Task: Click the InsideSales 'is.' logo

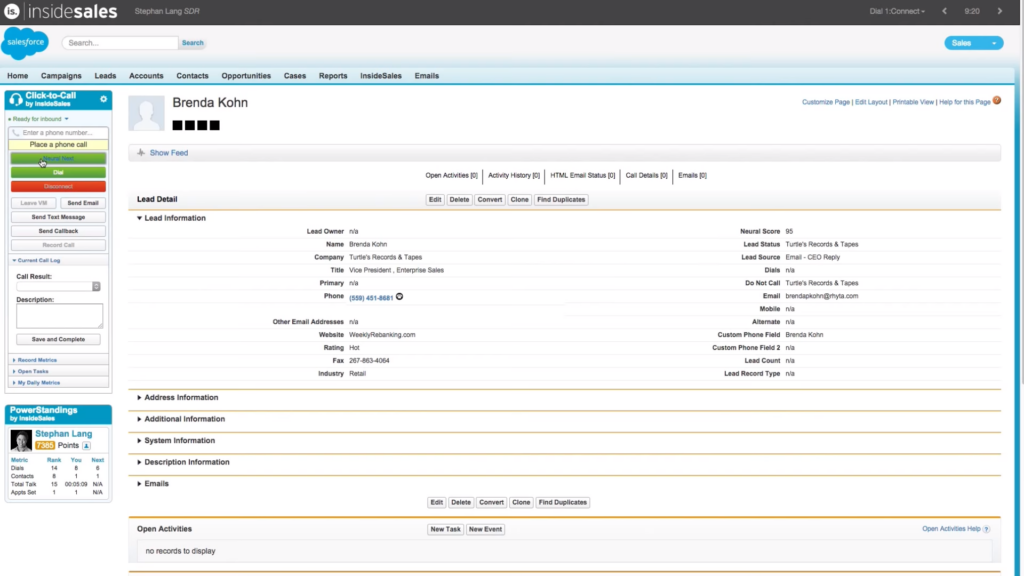Action: (12, 11)
